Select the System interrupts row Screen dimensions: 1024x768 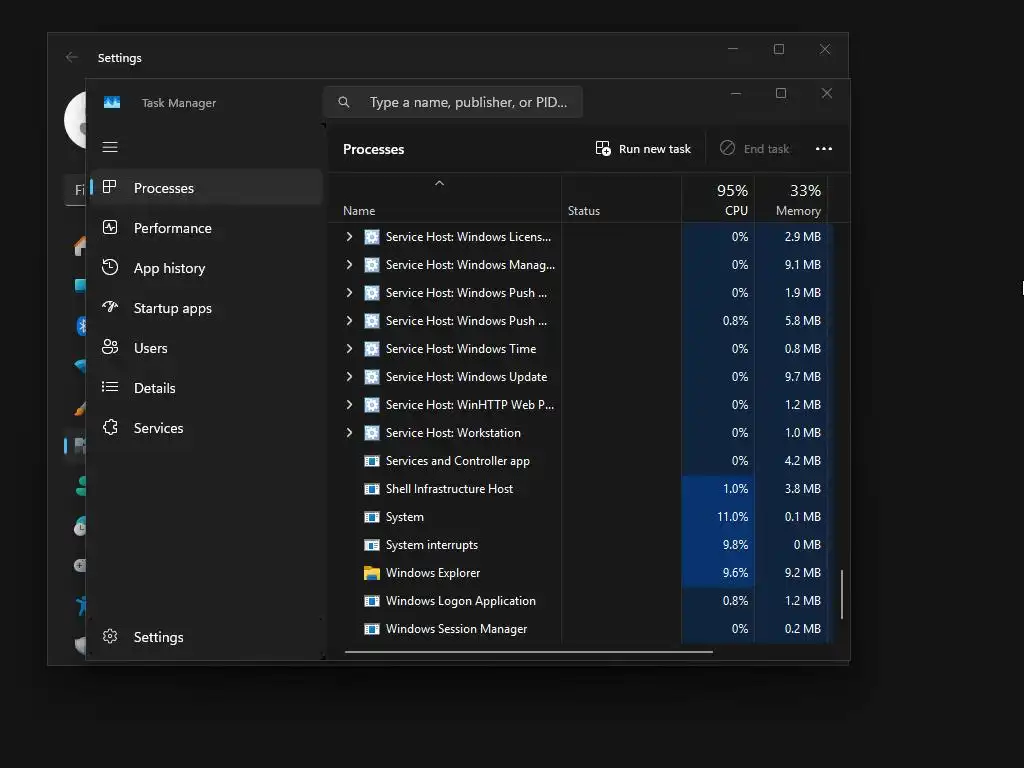coord(579,545)
